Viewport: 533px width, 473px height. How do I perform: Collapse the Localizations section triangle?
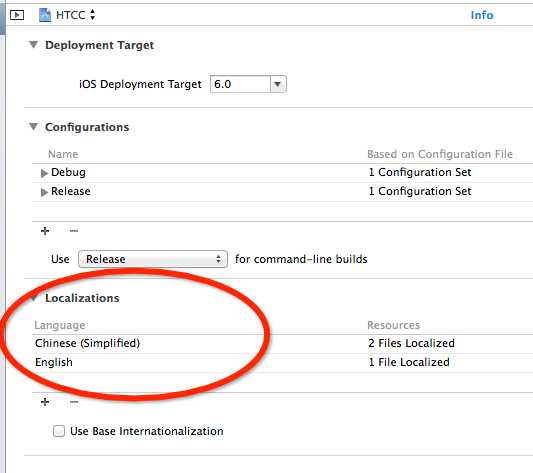click(x=34, y=298)
